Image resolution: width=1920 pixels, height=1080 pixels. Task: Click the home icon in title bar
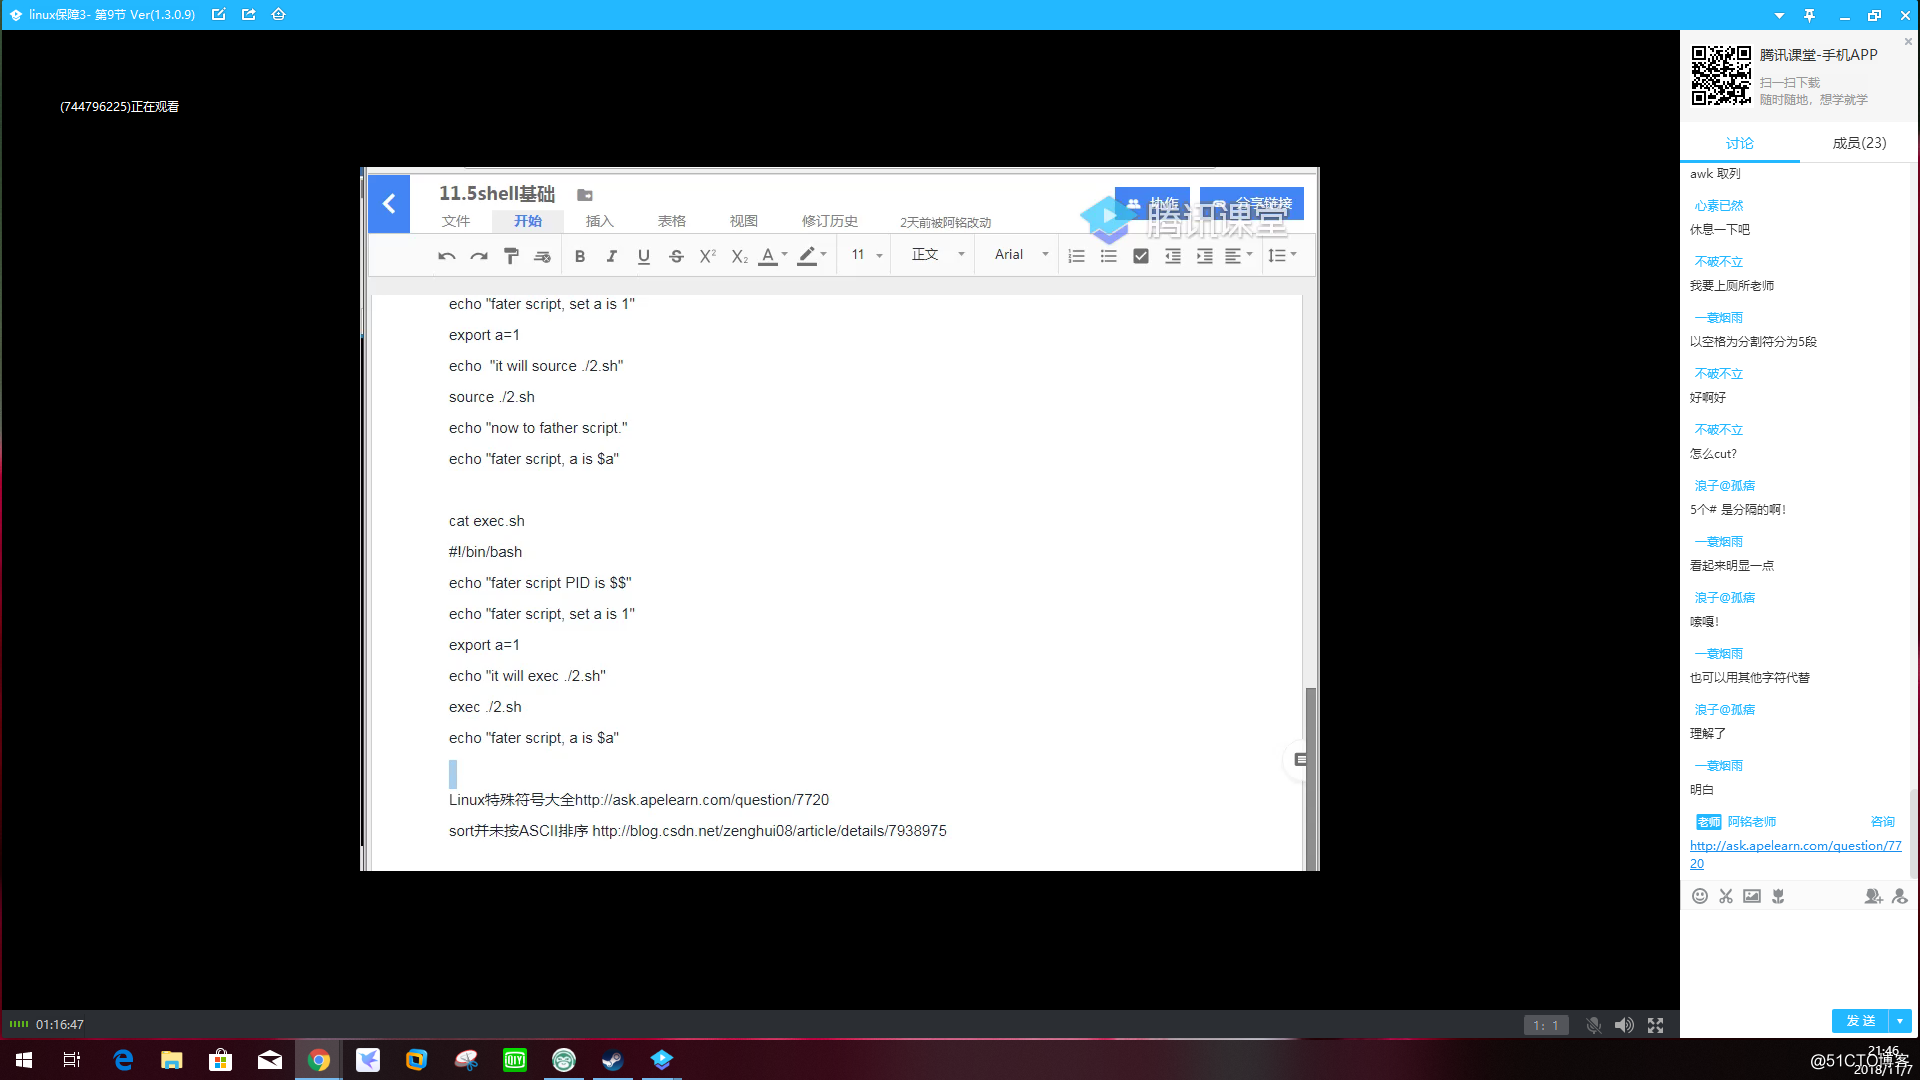(x=279, y=15)
